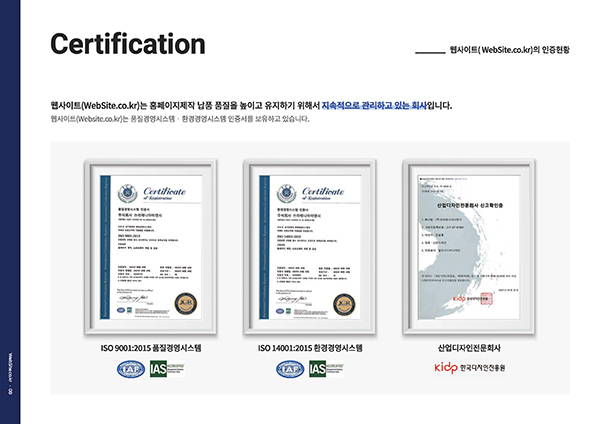Click the 웹사이트(WebSite.co.kr)의 인증현황 header label
Screen dimensions: 600x424
coord(510,50)
